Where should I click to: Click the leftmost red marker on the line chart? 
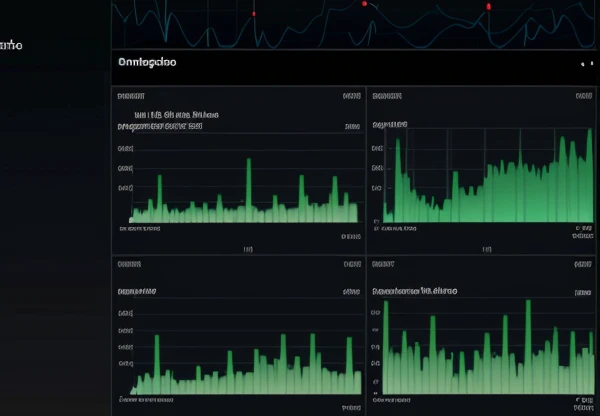point(254,14)
